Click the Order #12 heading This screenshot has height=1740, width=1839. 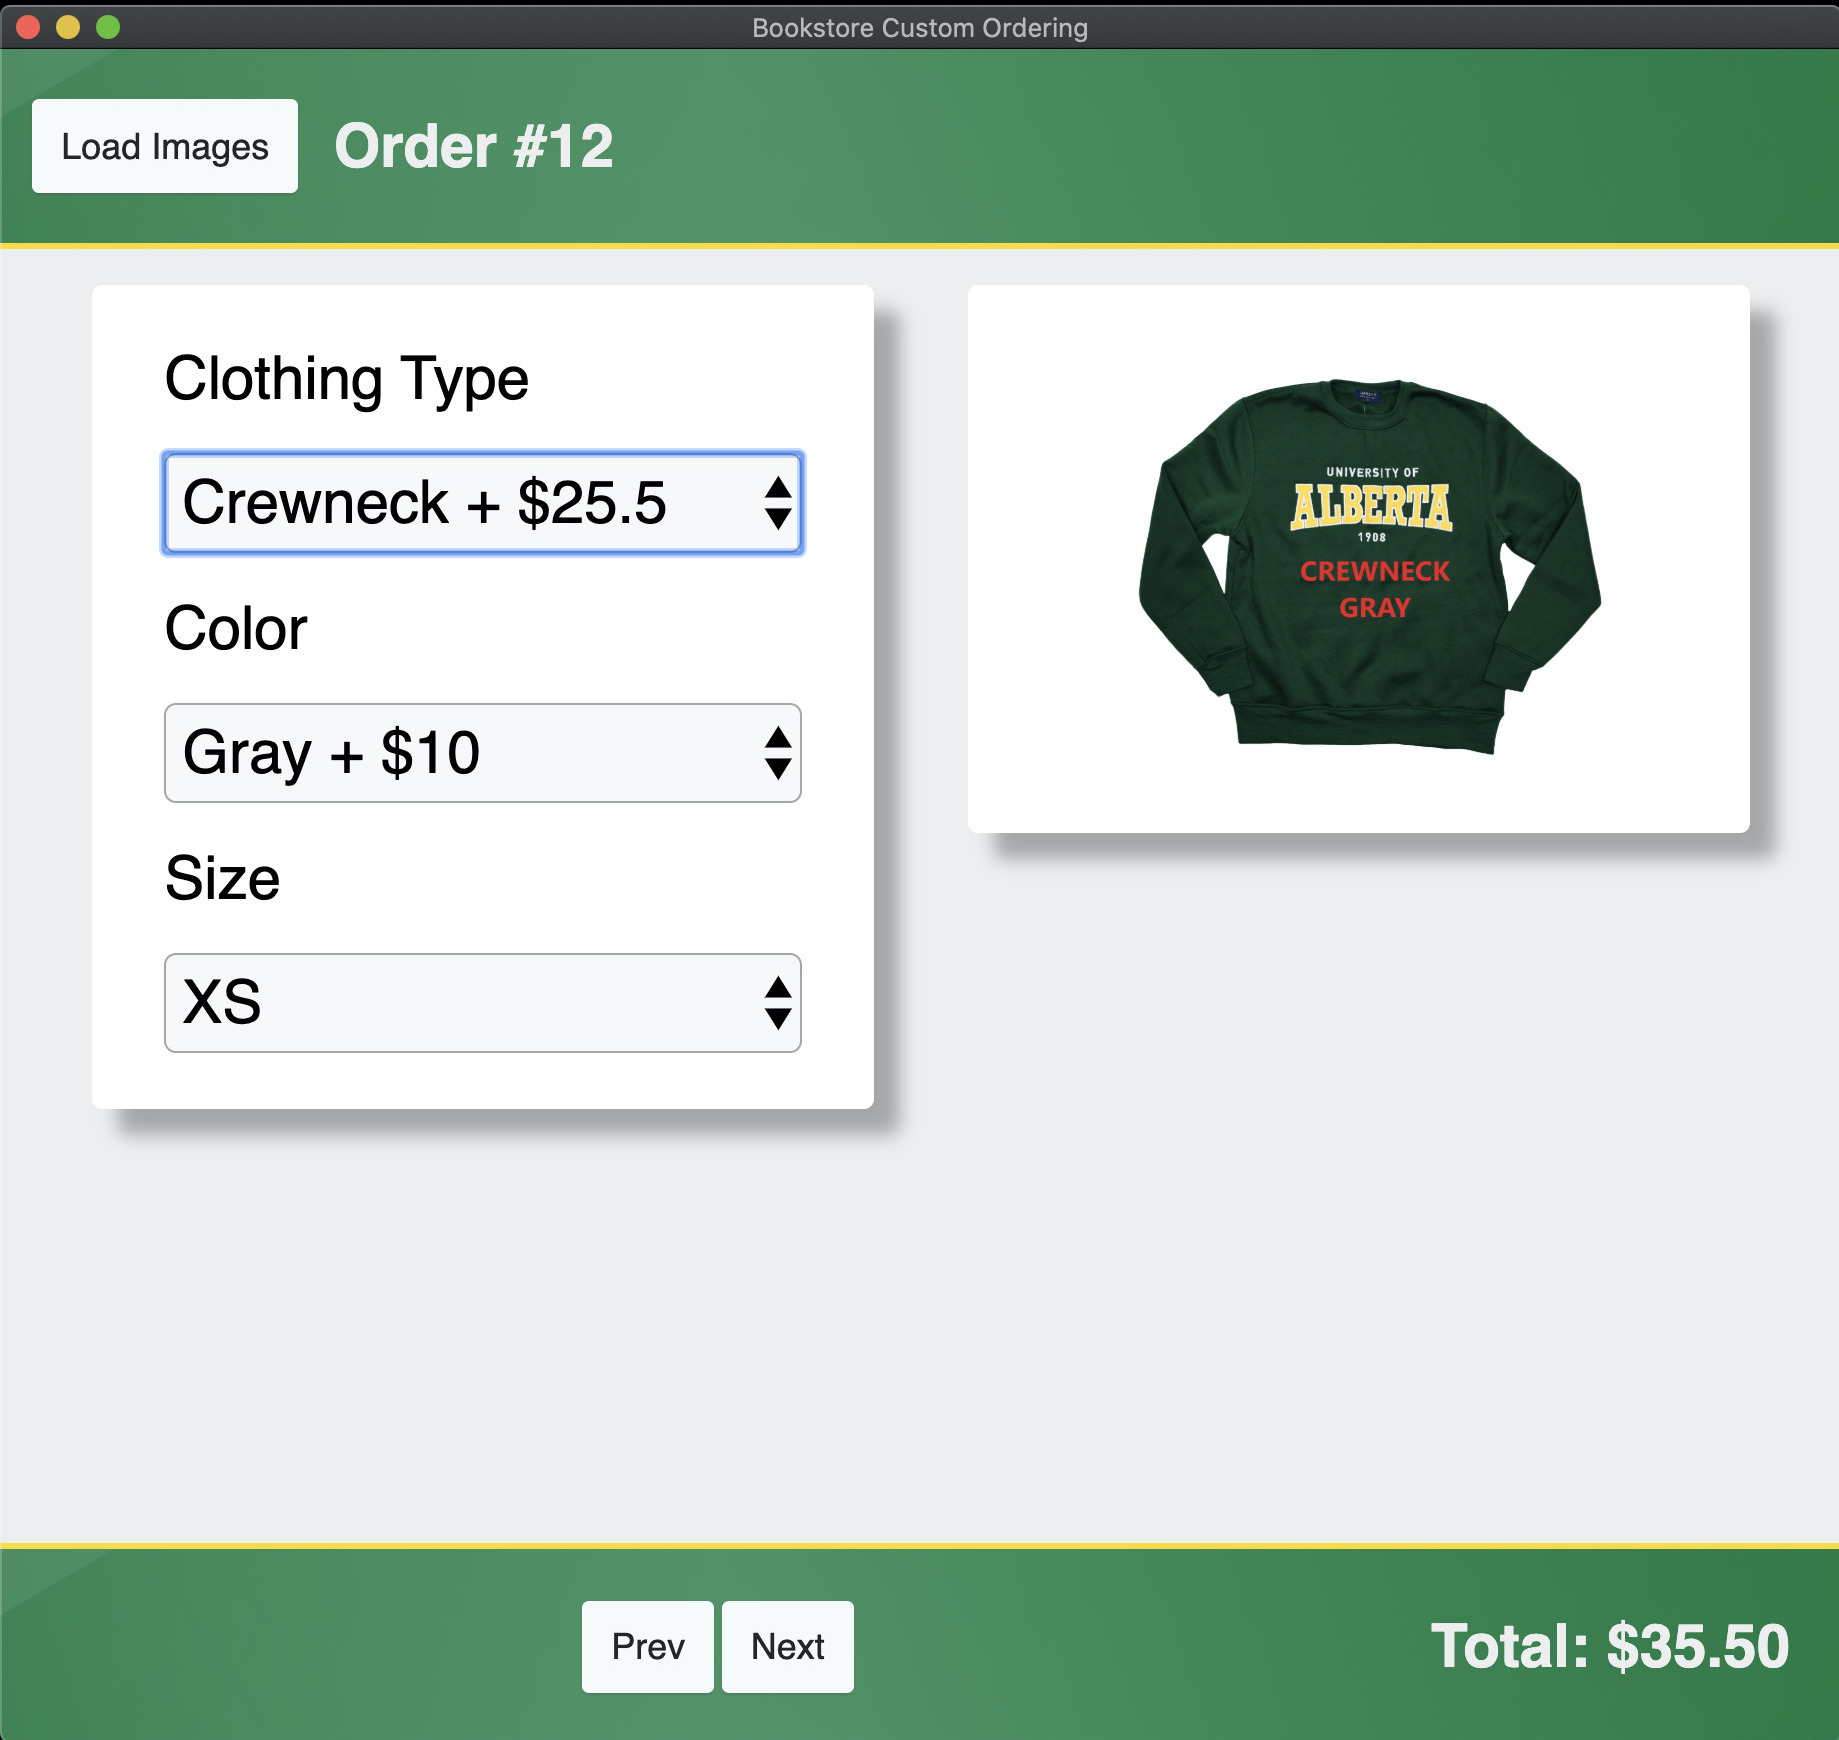coord(473,146)
